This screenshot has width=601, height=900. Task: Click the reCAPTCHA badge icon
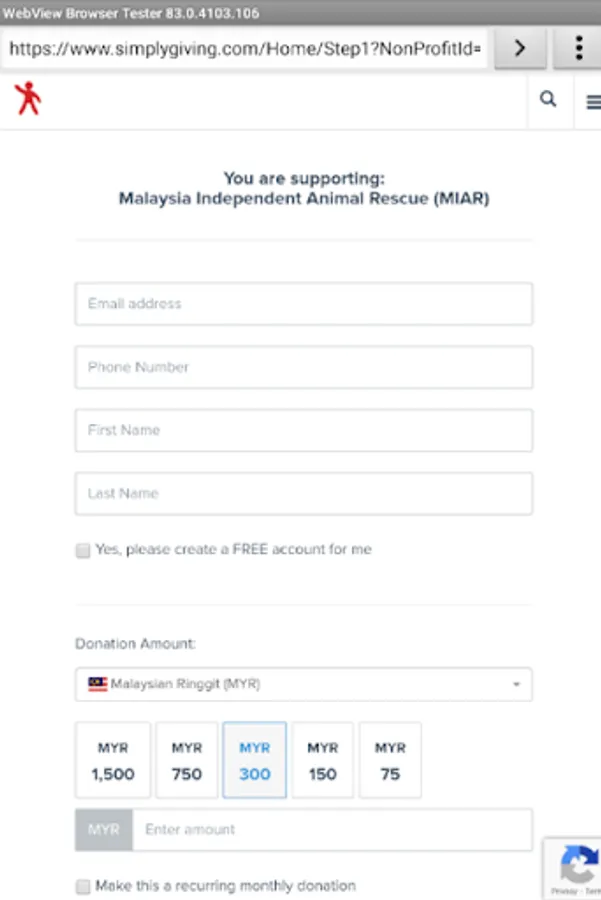[579, 864]
